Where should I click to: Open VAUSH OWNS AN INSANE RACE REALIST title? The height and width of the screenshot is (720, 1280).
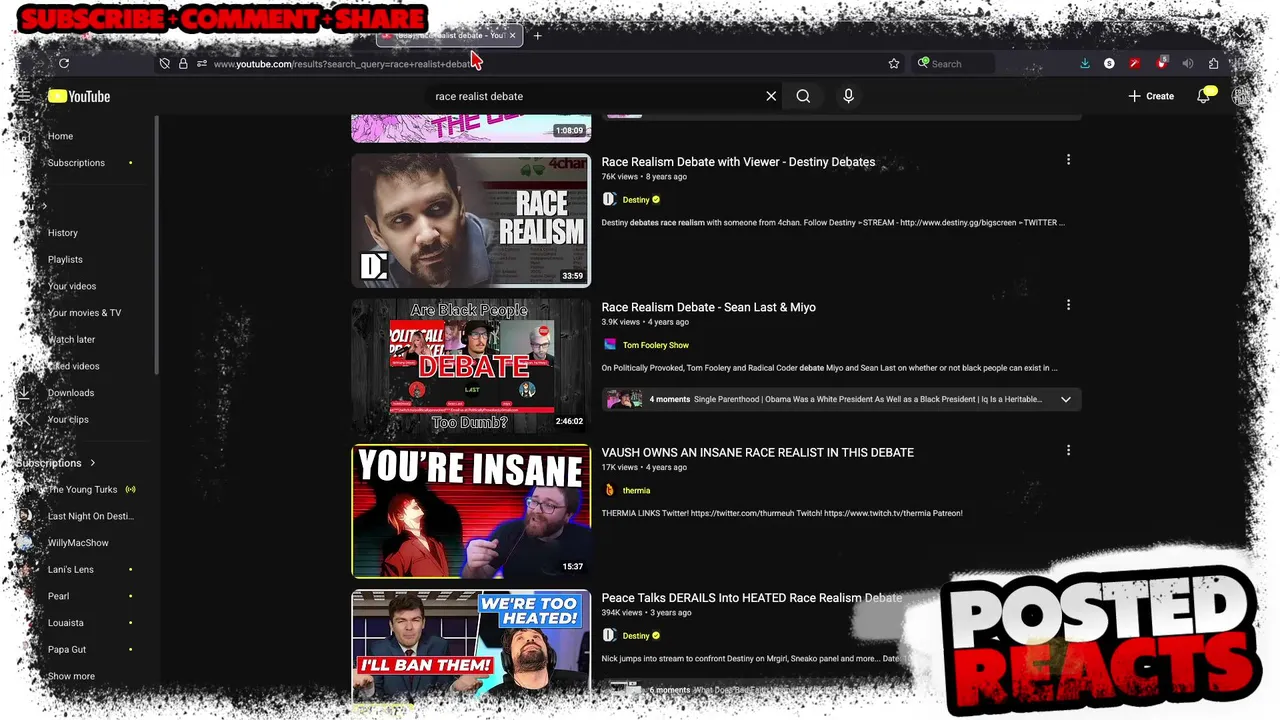[x=757, y=453]
